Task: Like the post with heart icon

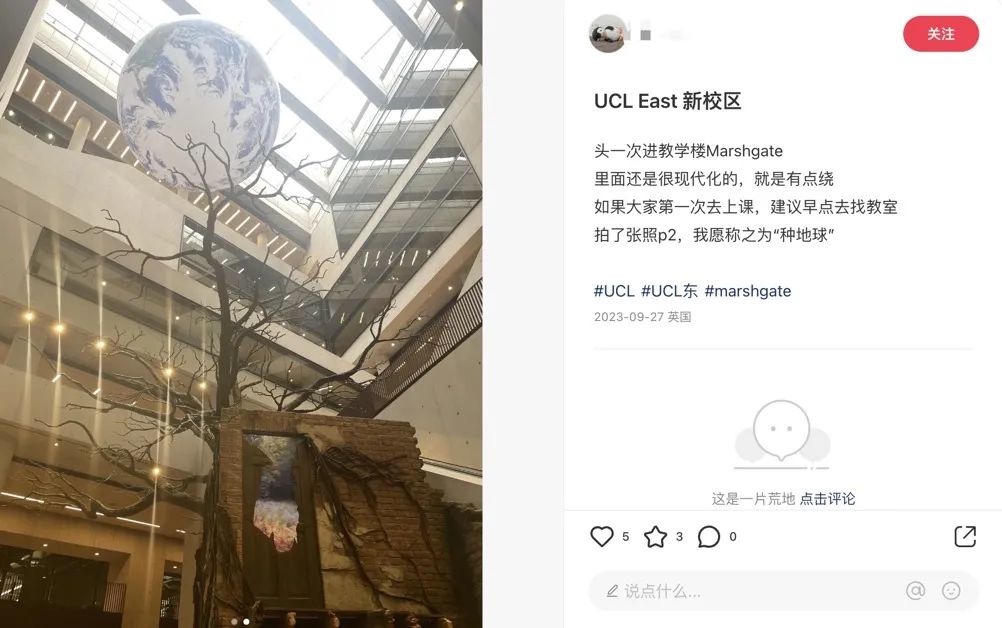Action: pos(601,537)
